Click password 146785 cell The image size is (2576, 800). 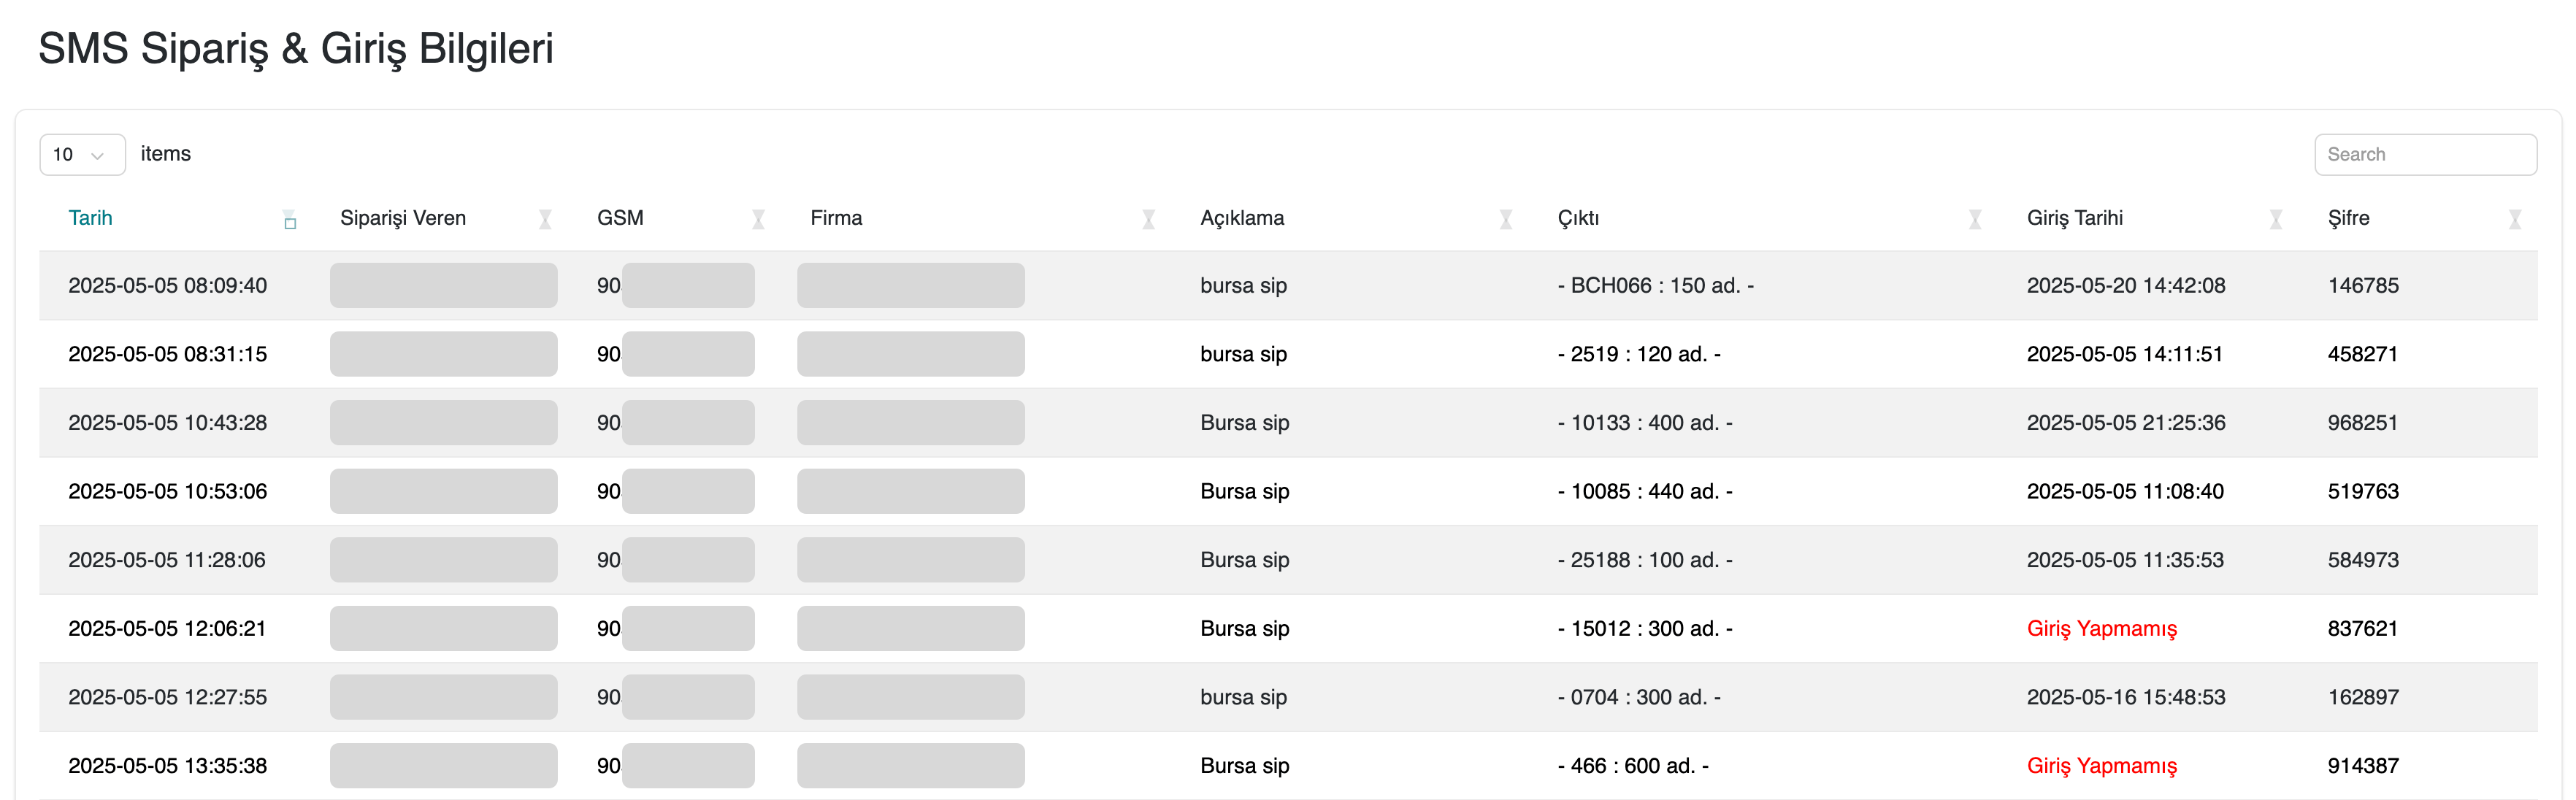click(x=2362, y=286)
